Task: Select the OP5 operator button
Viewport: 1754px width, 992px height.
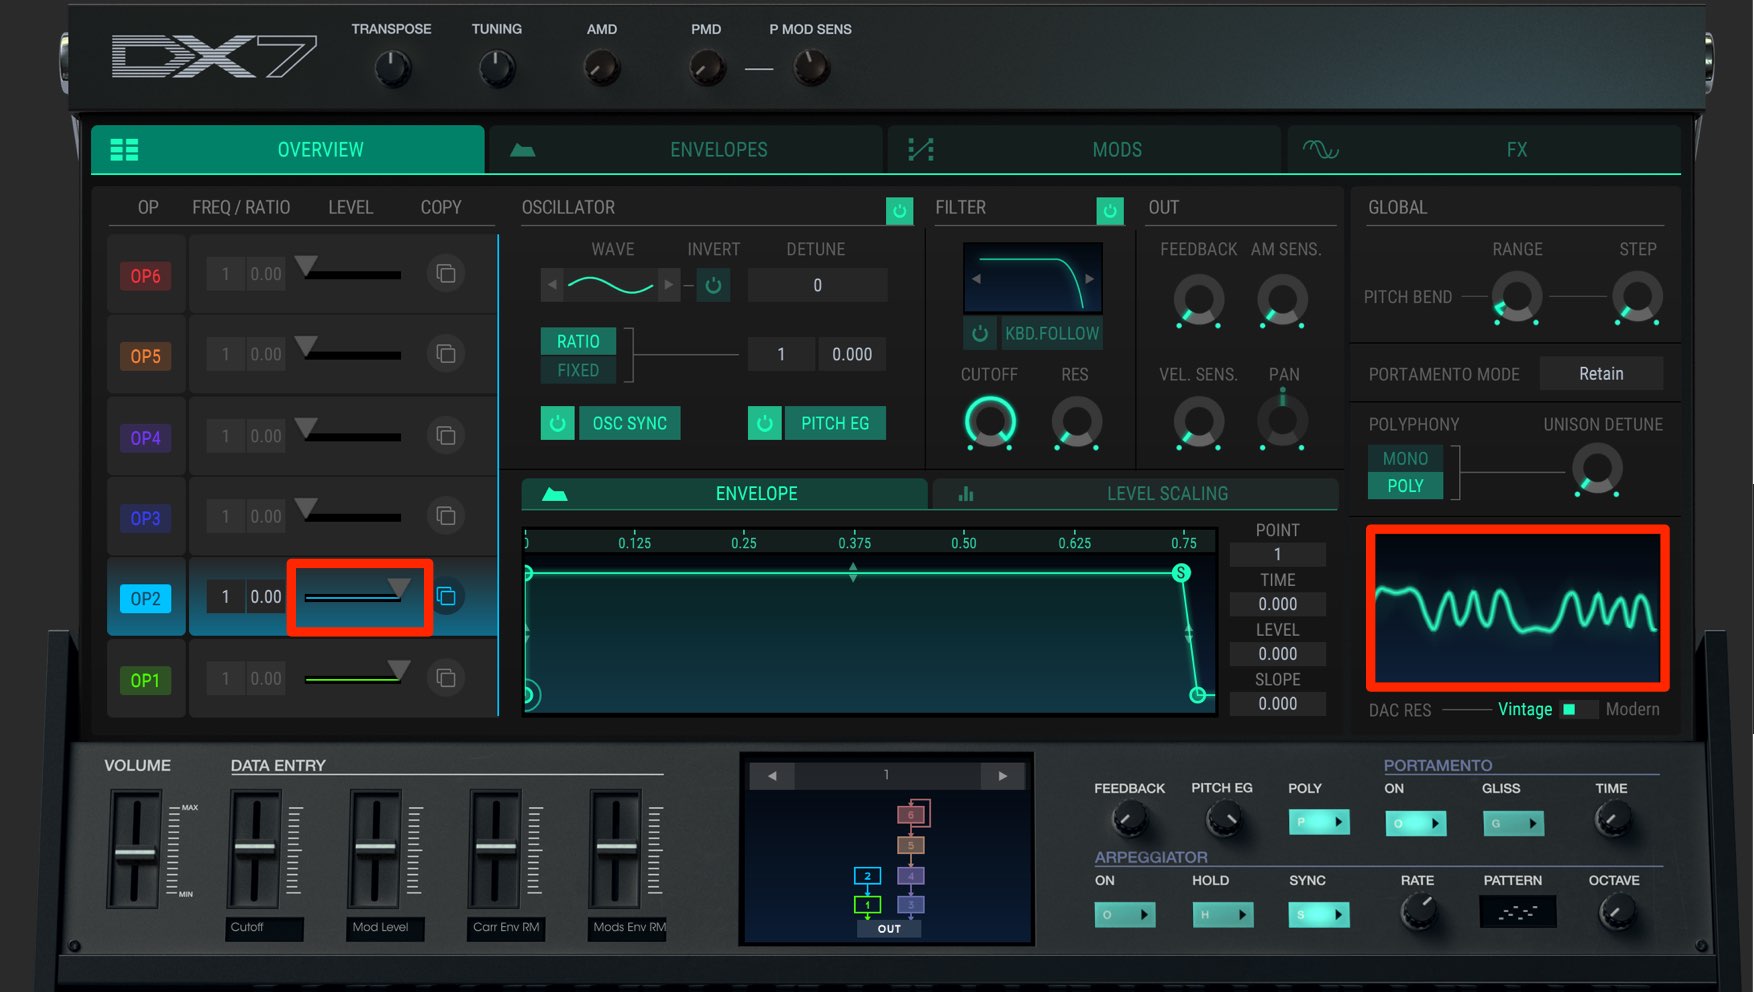Action: click(145, 356)
